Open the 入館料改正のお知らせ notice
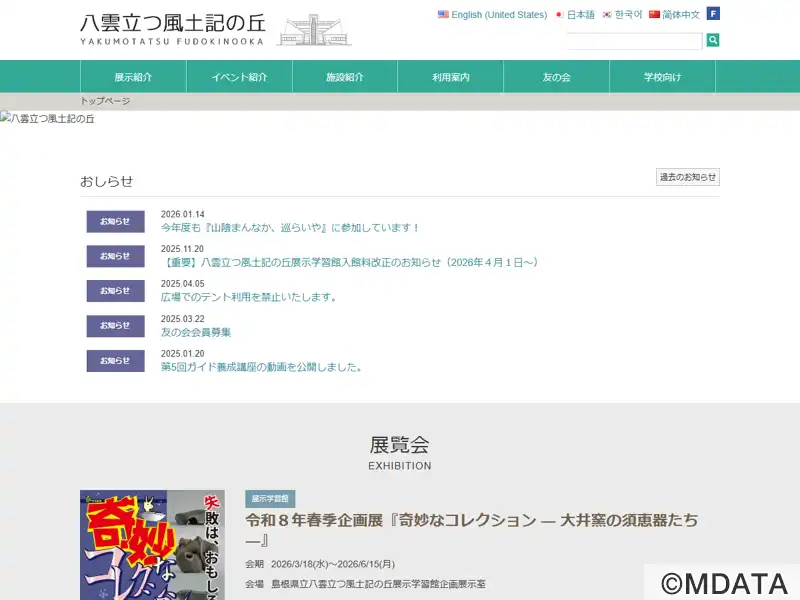This screenshot has height=600, width=800. point(350,262)
